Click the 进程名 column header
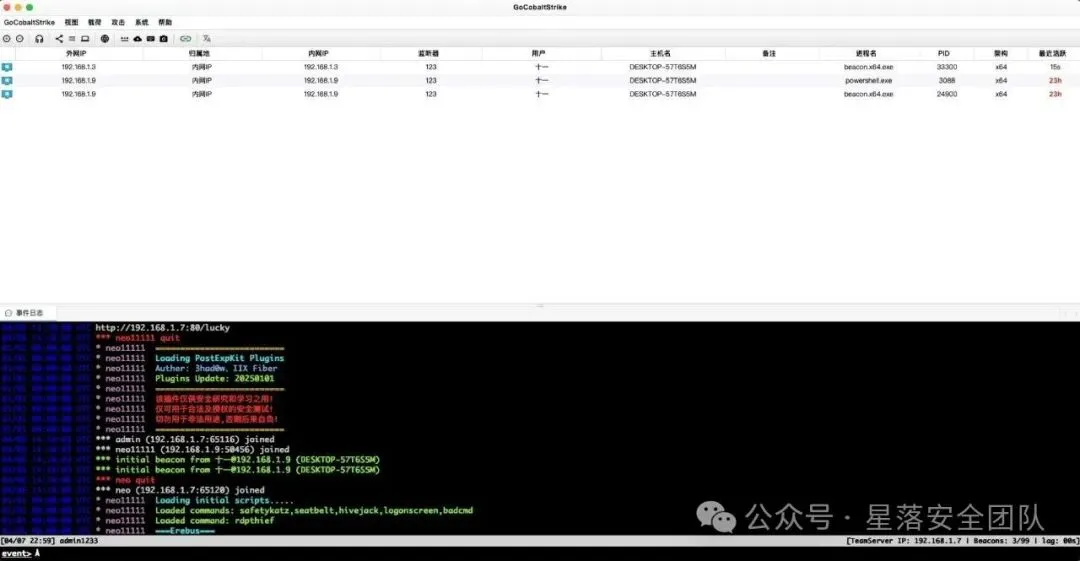 pyautogui.click(x=866, y=53)
